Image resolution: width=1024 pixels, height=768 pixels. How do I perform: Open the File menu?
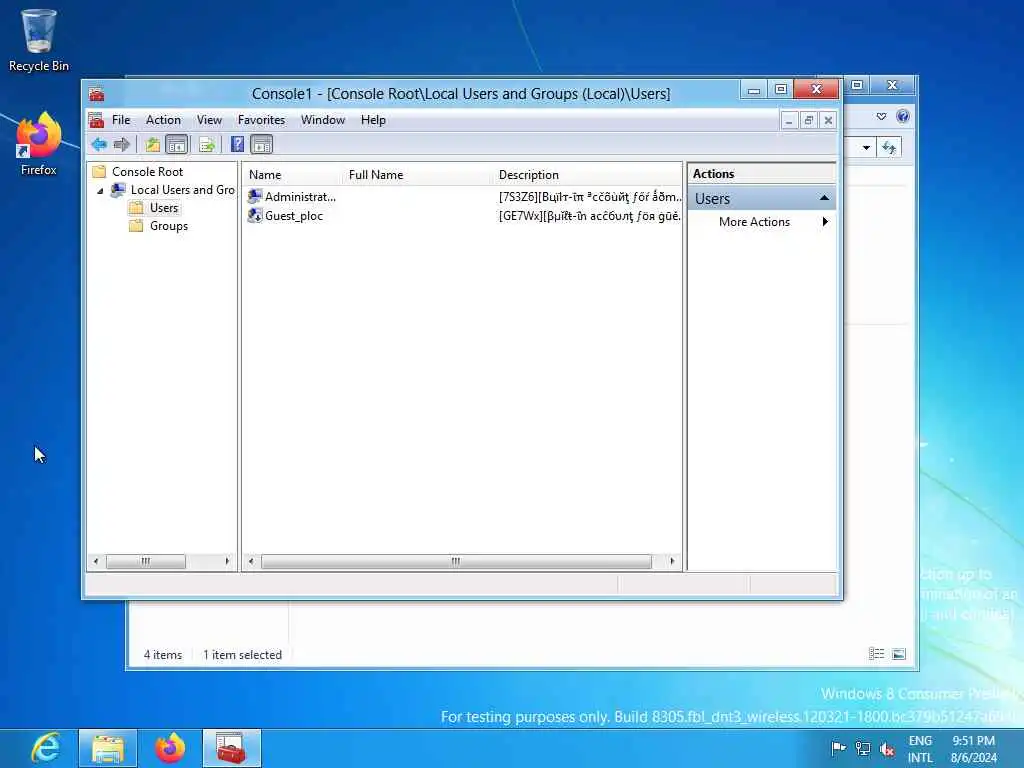pos(121,120)
